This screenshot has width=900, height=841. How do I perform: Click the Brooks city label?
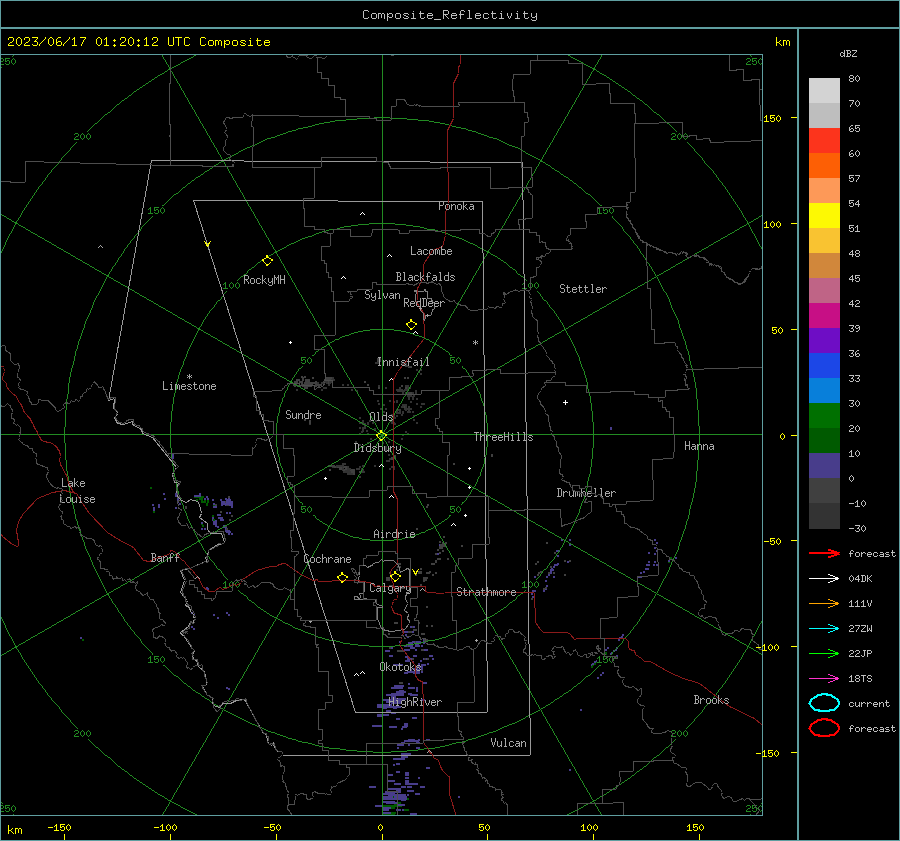click(x=711, y=700)
